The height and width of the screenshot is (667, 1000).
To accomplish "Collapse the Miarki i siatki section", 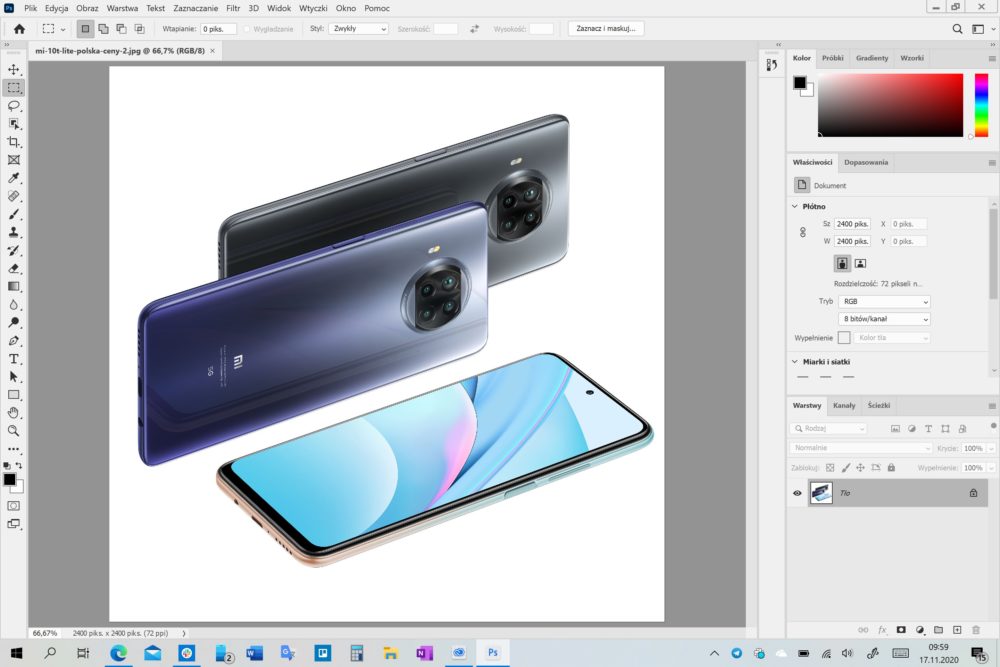I will click(795, 362).
